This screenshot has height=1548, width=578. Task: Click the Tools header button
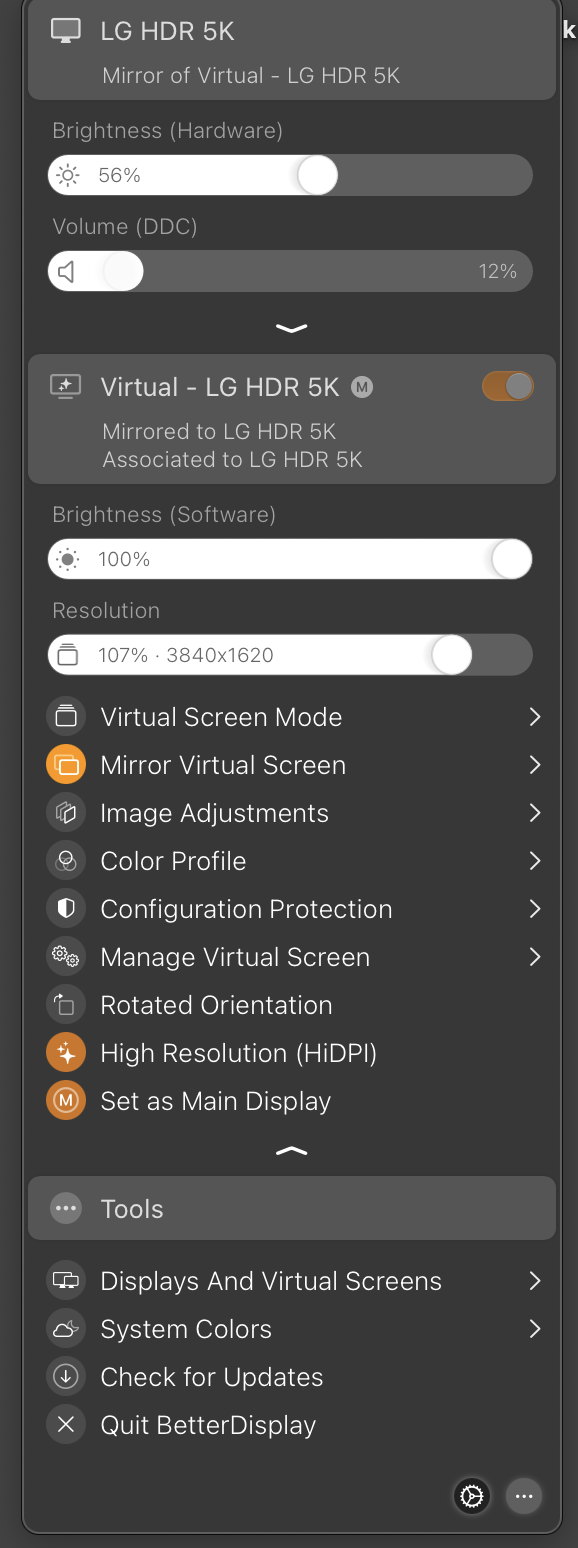[291, 1208]
